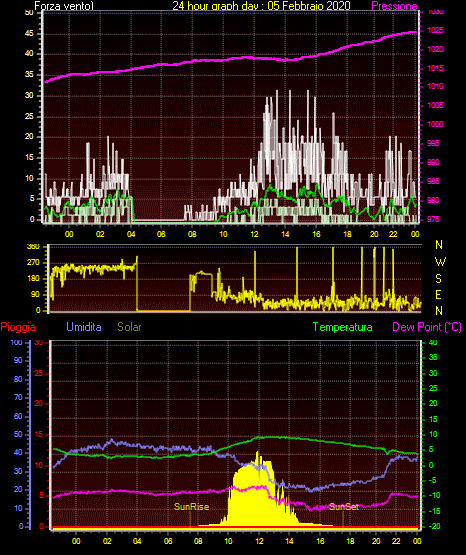Click the Dew Point (°C) legend label

427,327
